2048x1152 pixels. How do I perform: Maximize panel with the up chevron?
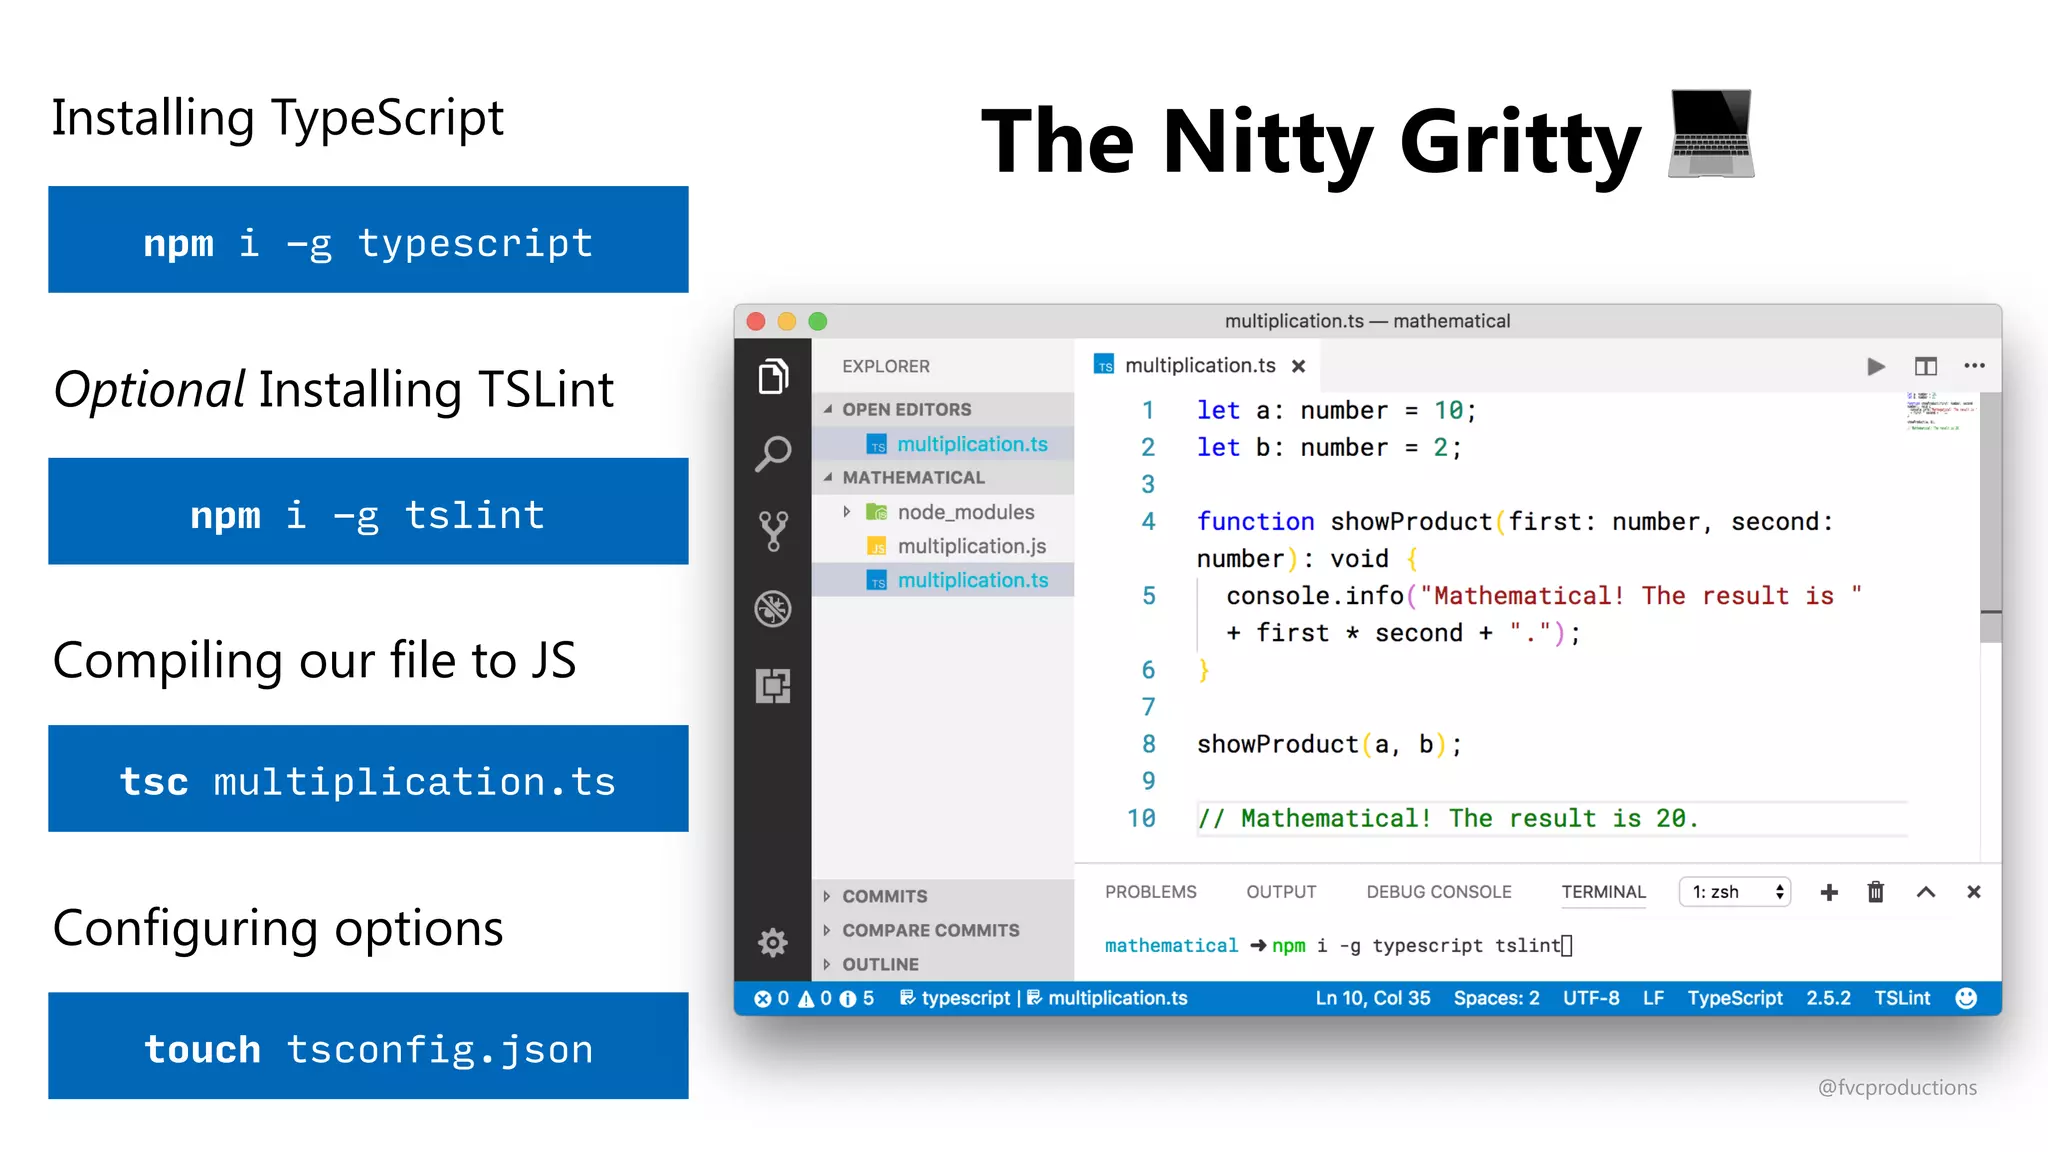[x=1926, y=892]
